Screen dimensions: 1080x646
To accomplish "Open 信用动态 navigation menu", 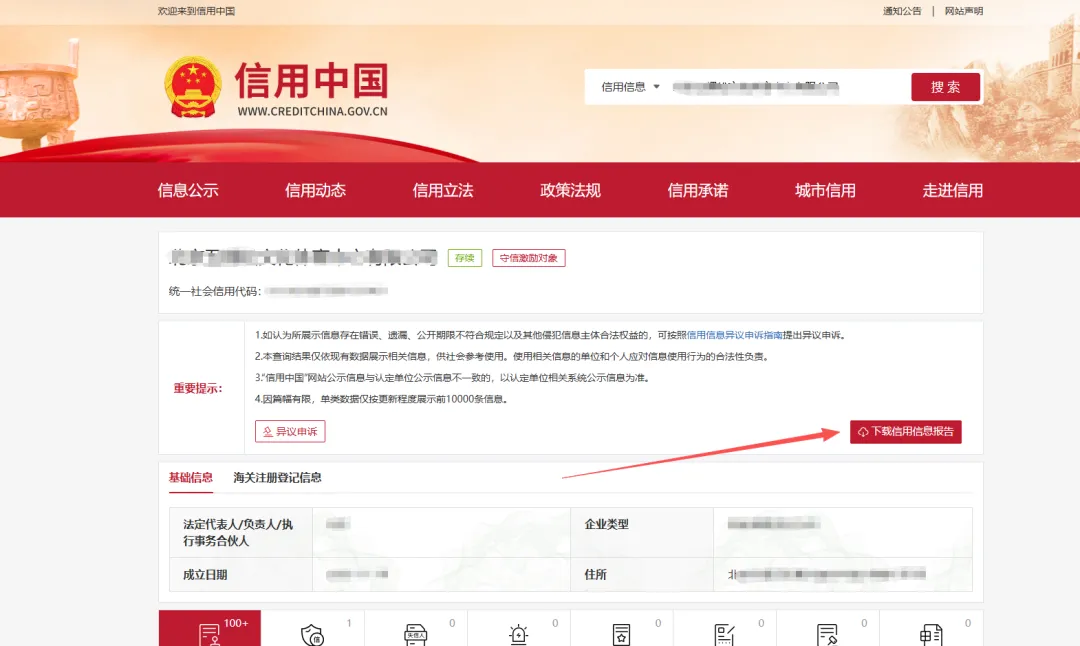I will pos(315,191).
